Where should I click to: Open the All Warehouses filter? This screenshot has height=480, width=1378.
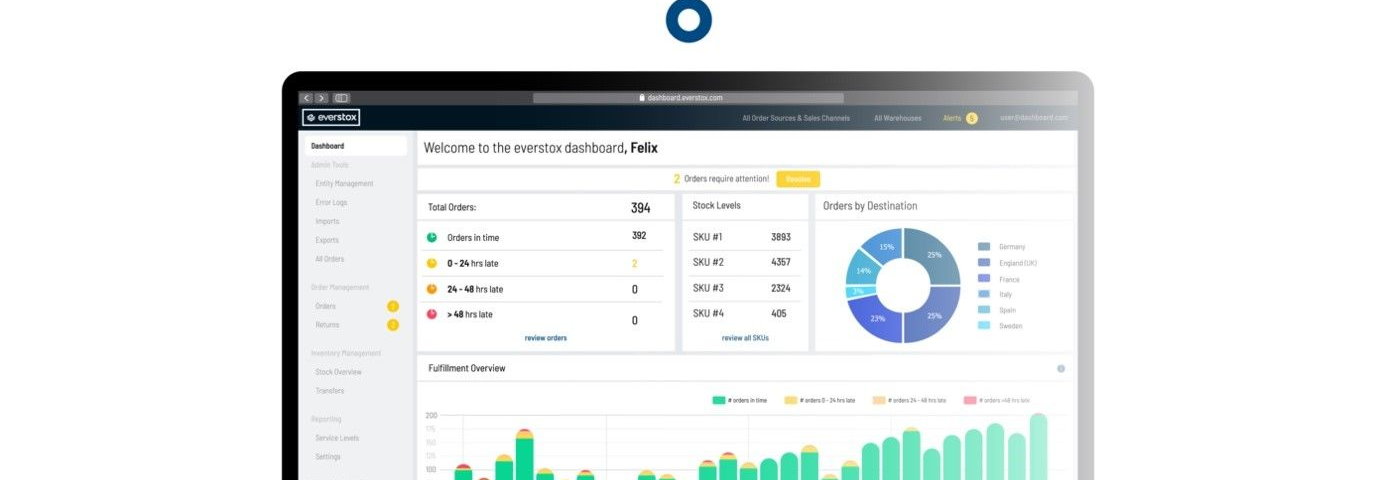898,118
